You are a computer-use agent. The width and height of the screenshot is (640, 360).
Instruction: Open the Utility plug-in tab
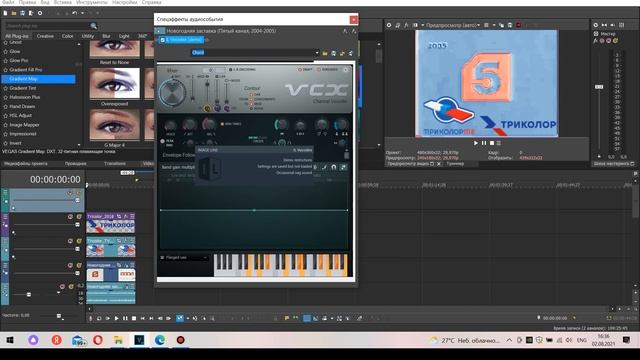pyautogui.click(x=88, y=36)
